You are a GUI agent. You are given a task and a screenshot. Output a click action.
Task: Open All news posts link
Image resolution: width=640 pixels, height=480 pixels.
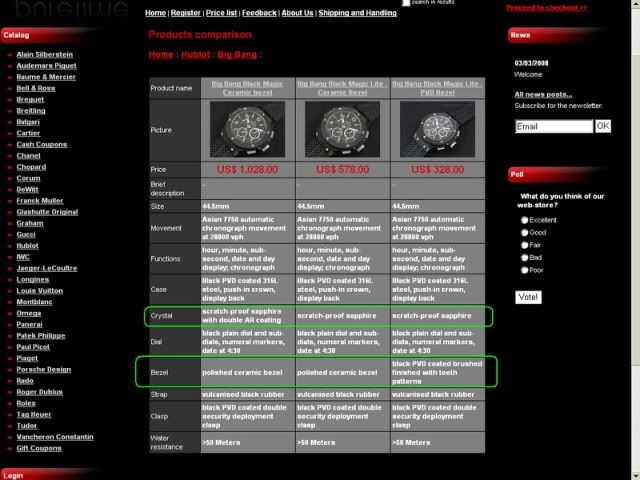543,94
